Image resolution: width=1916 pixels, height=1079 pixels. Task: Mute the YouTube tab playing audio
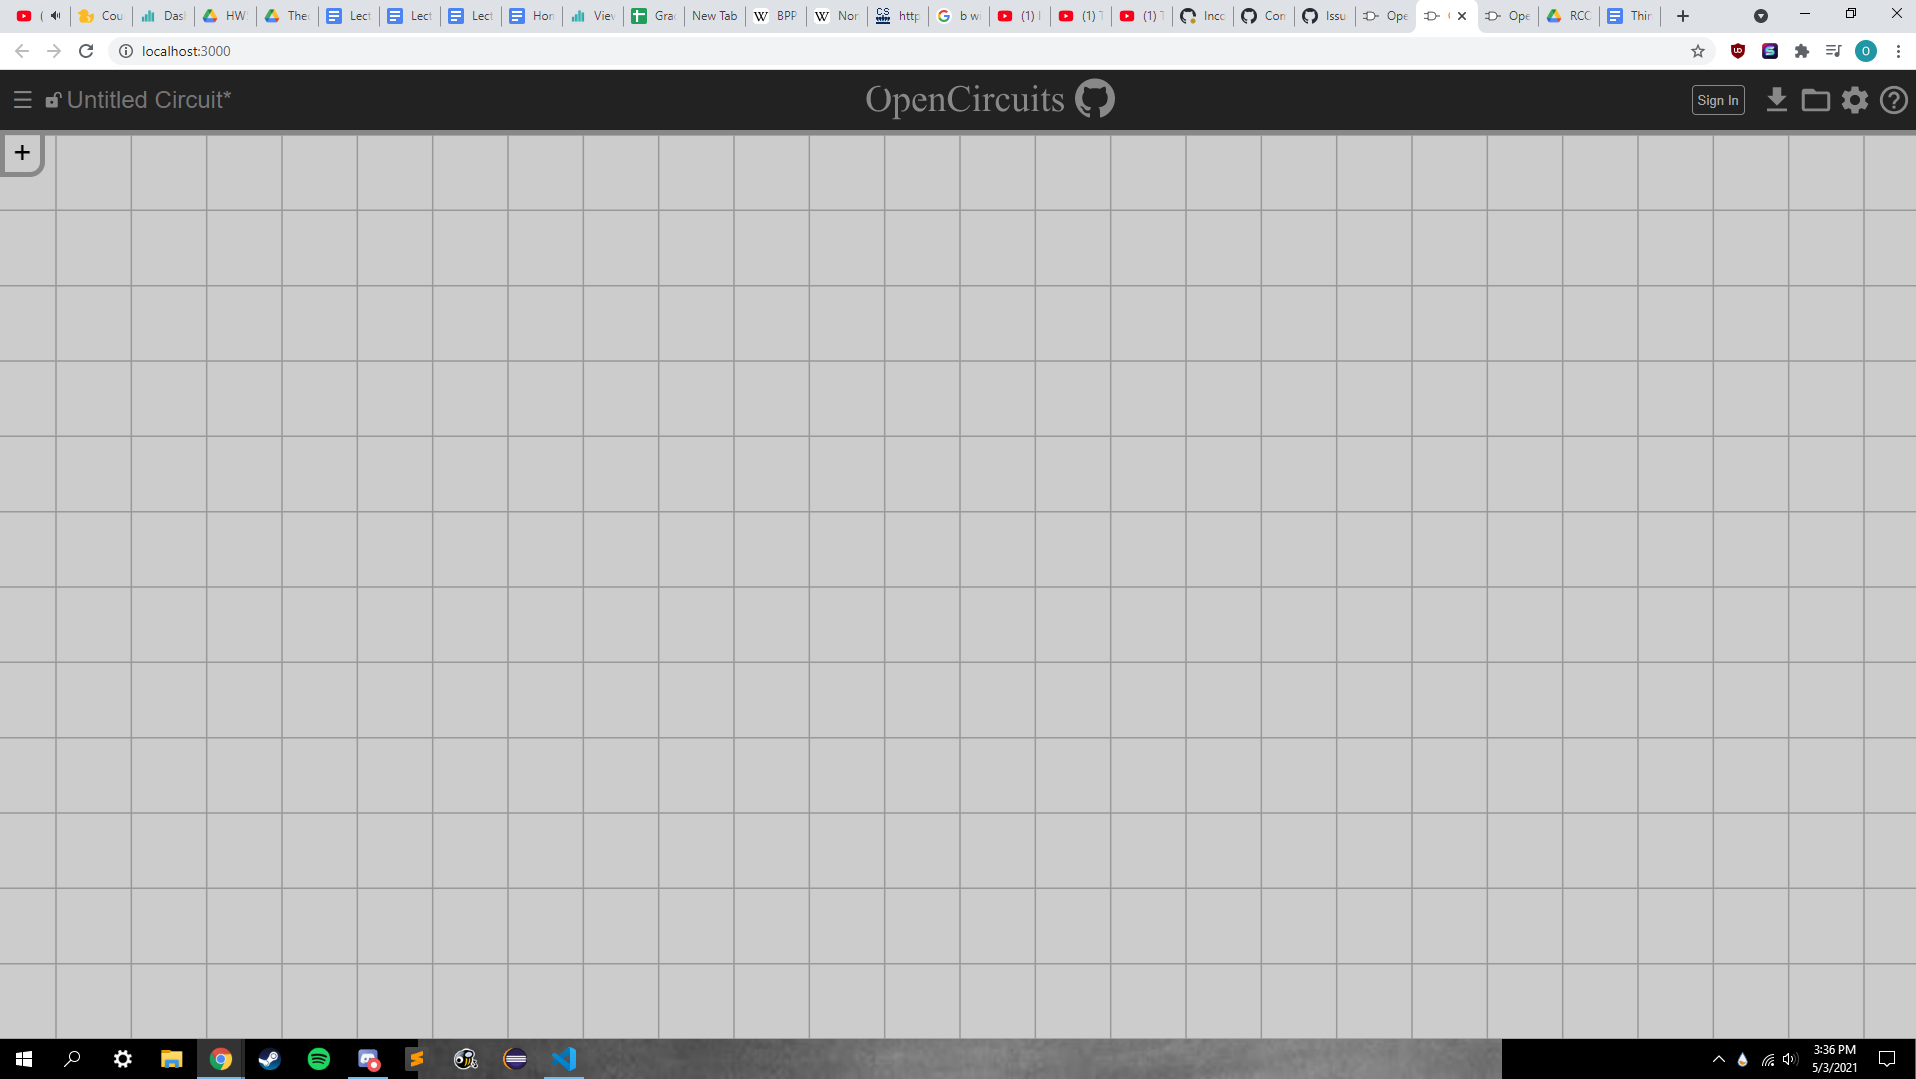pos(55,16)
